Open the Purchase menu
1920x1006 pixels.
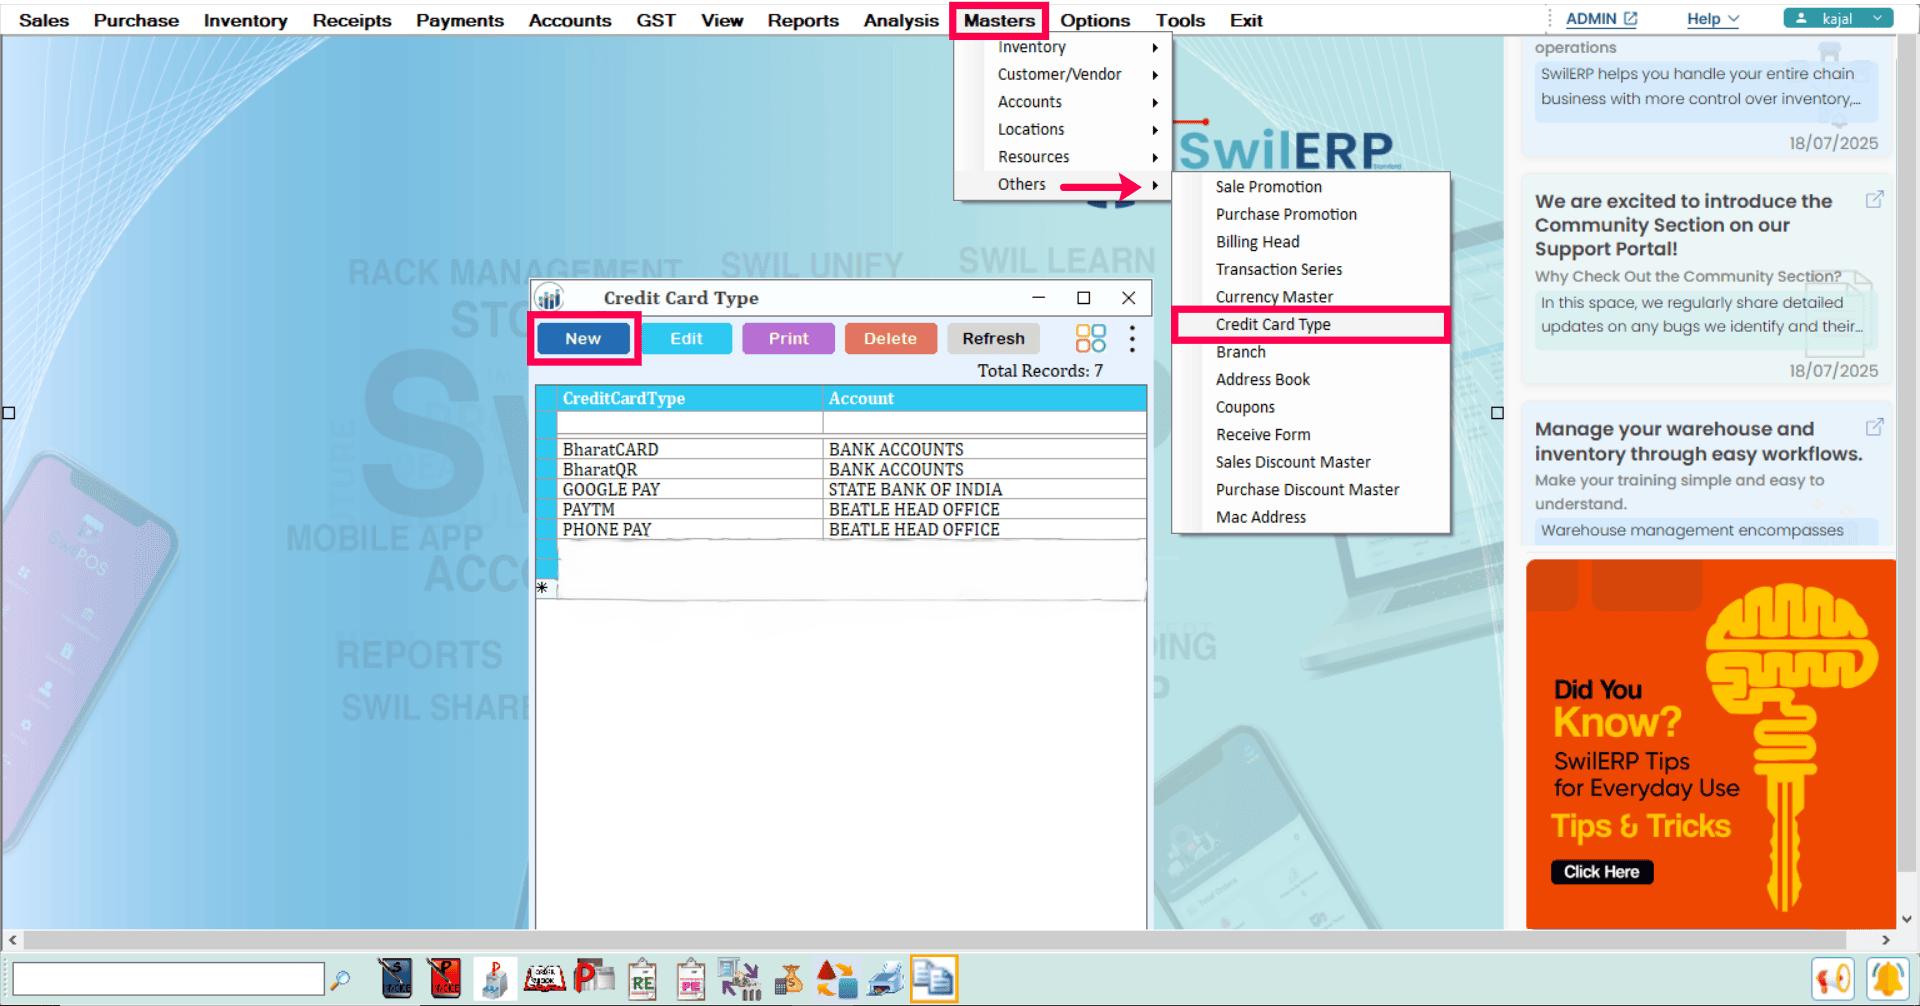[x=136, y=20]
